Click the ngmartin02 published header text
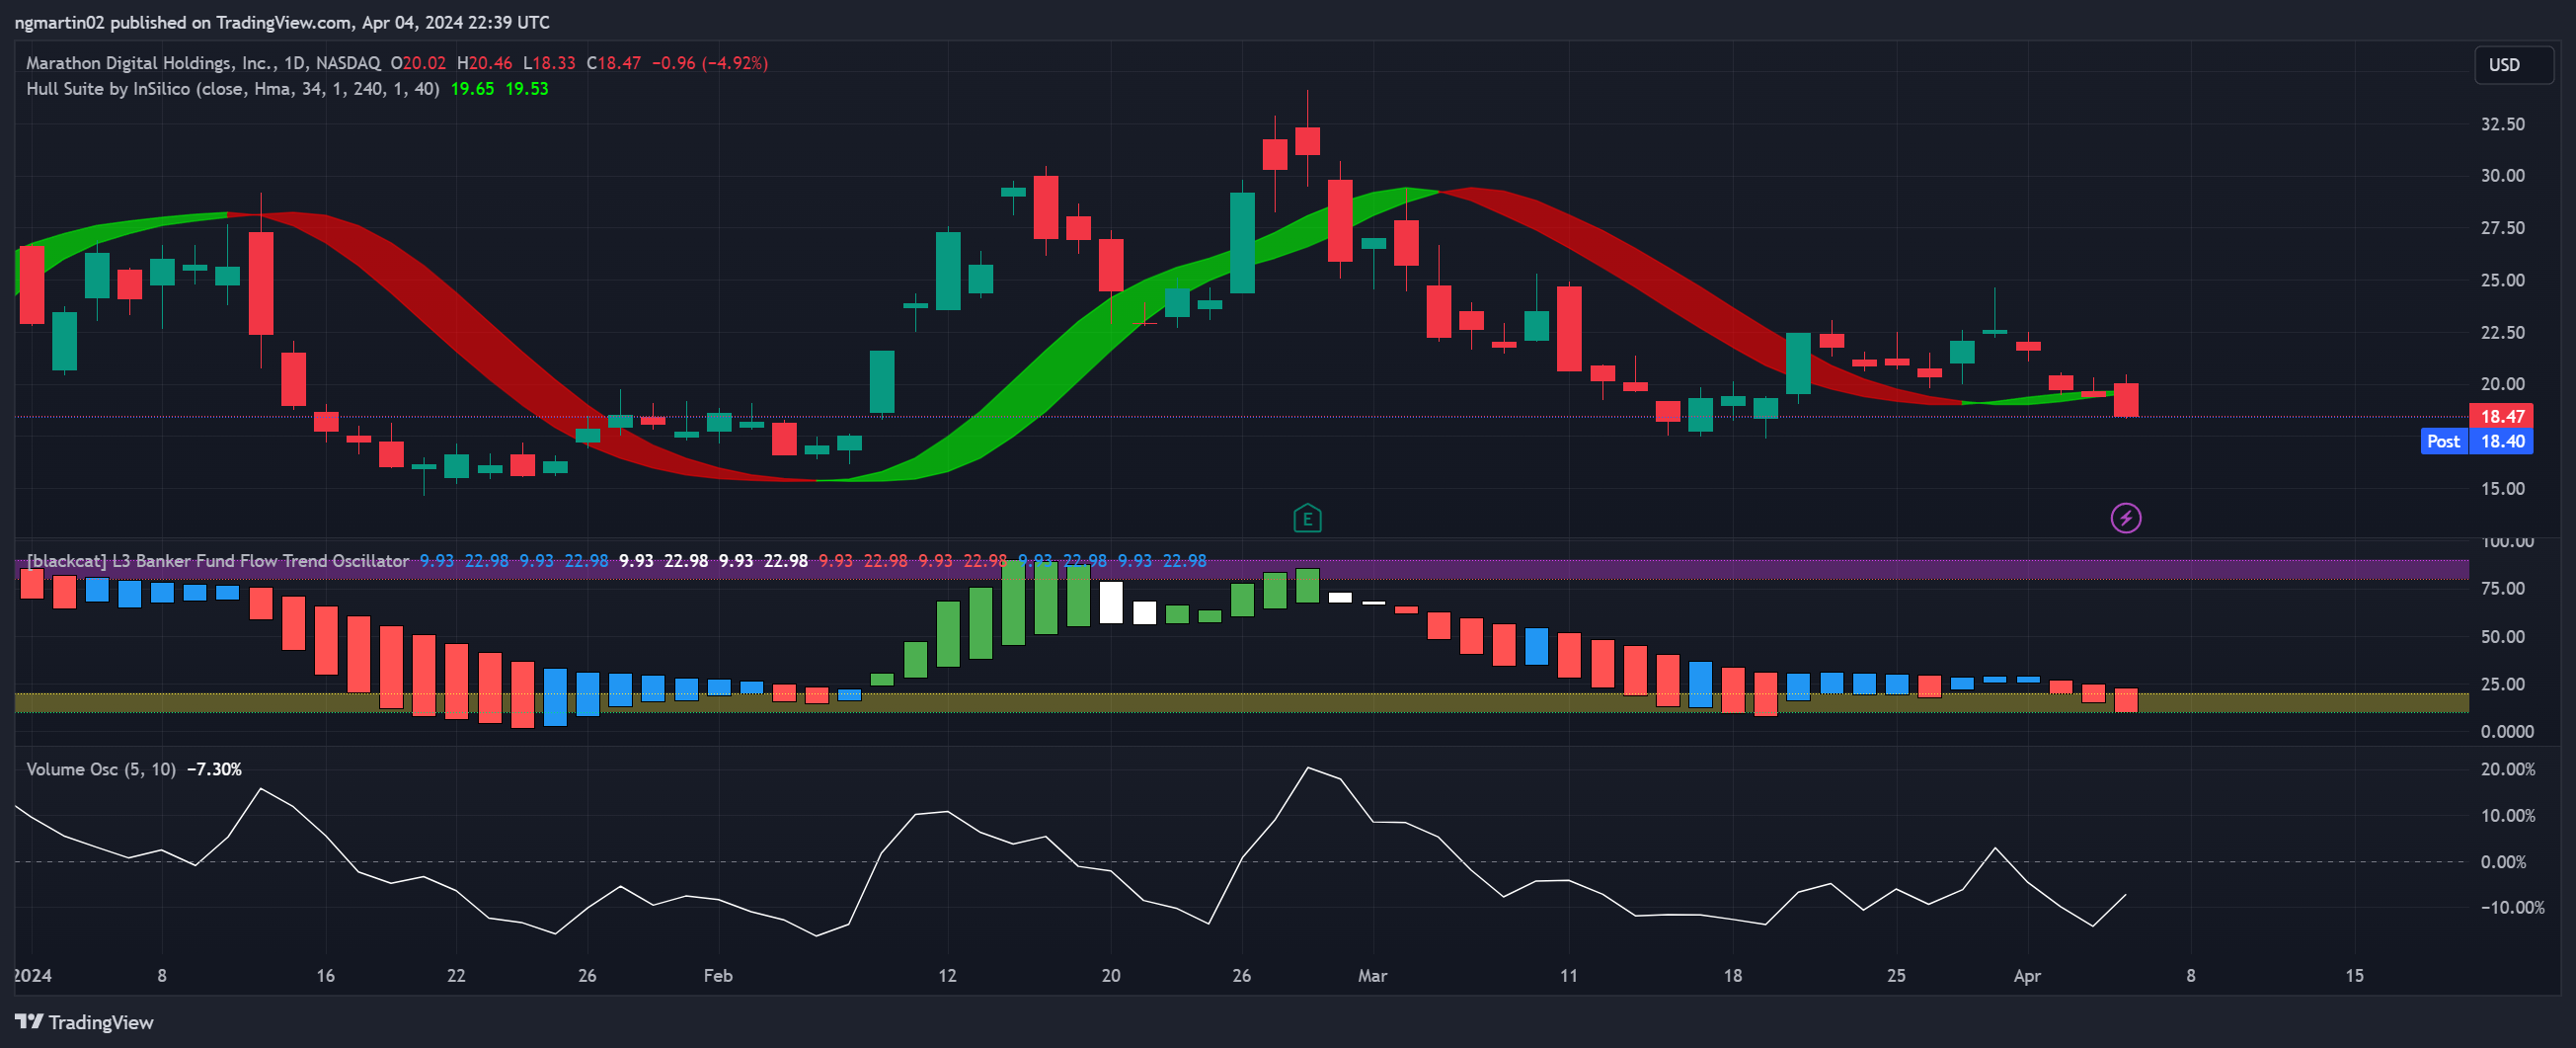Viewport: 2576px width, 1048px height. pyautogui.click(x=282, y=22)
